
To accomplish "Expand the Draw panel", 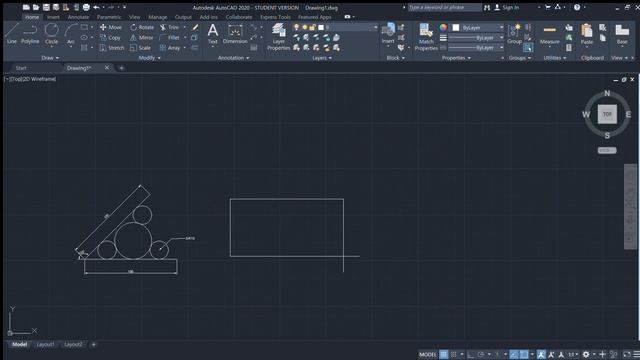I will [x=50, y=58].
